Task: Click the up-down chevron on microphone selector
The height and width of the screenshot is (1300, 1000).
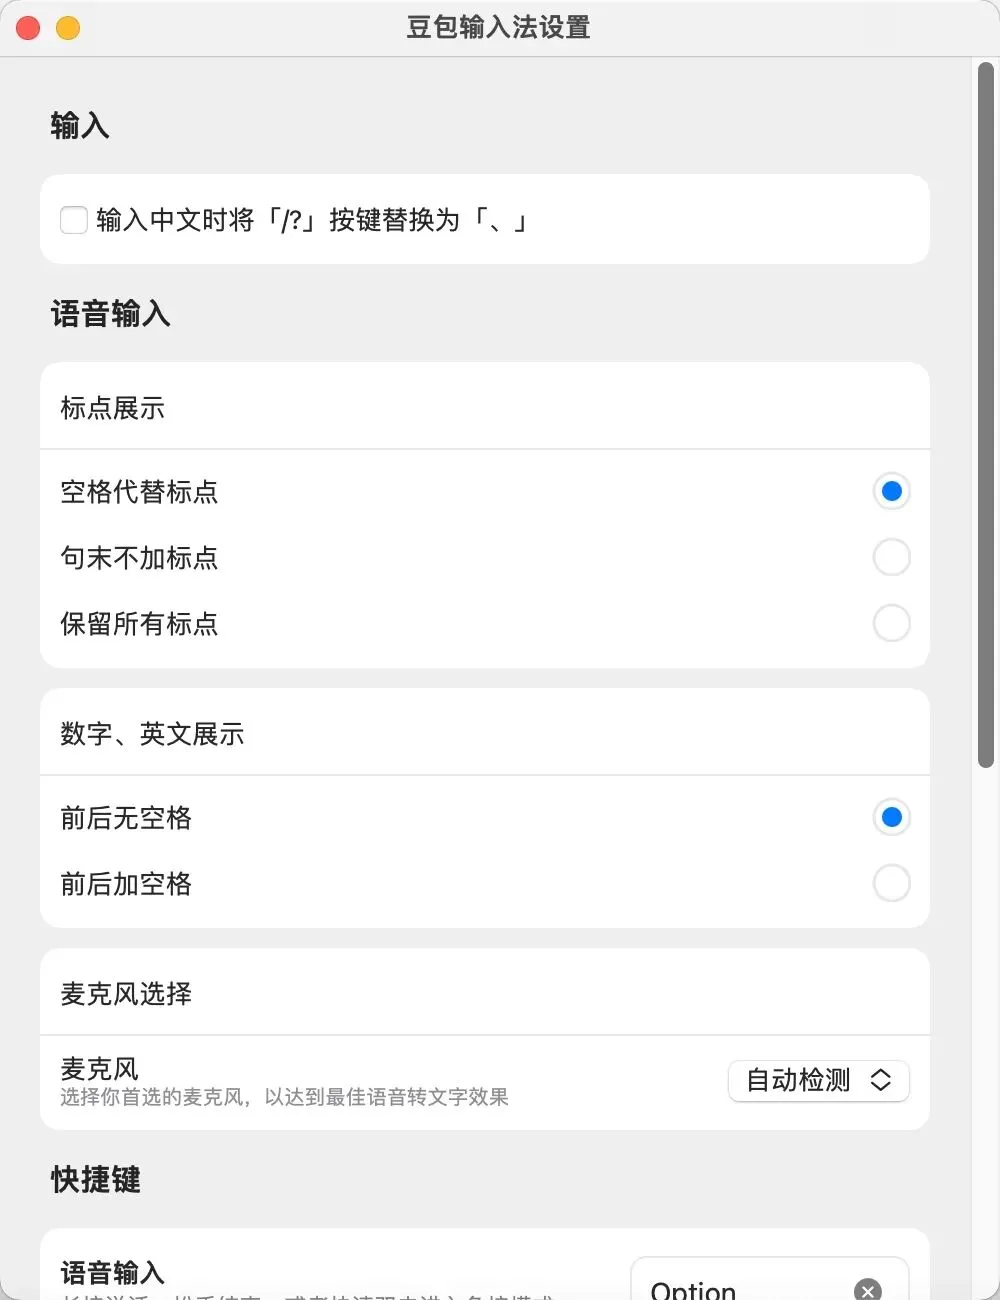Action: 880,1080
